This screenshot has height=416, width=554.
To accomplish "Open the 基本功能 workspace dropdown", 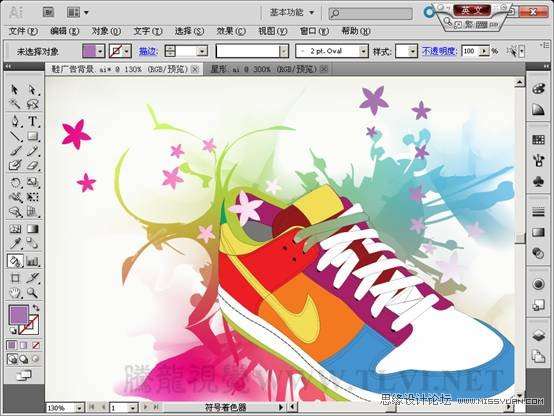I will pos(292,12).
